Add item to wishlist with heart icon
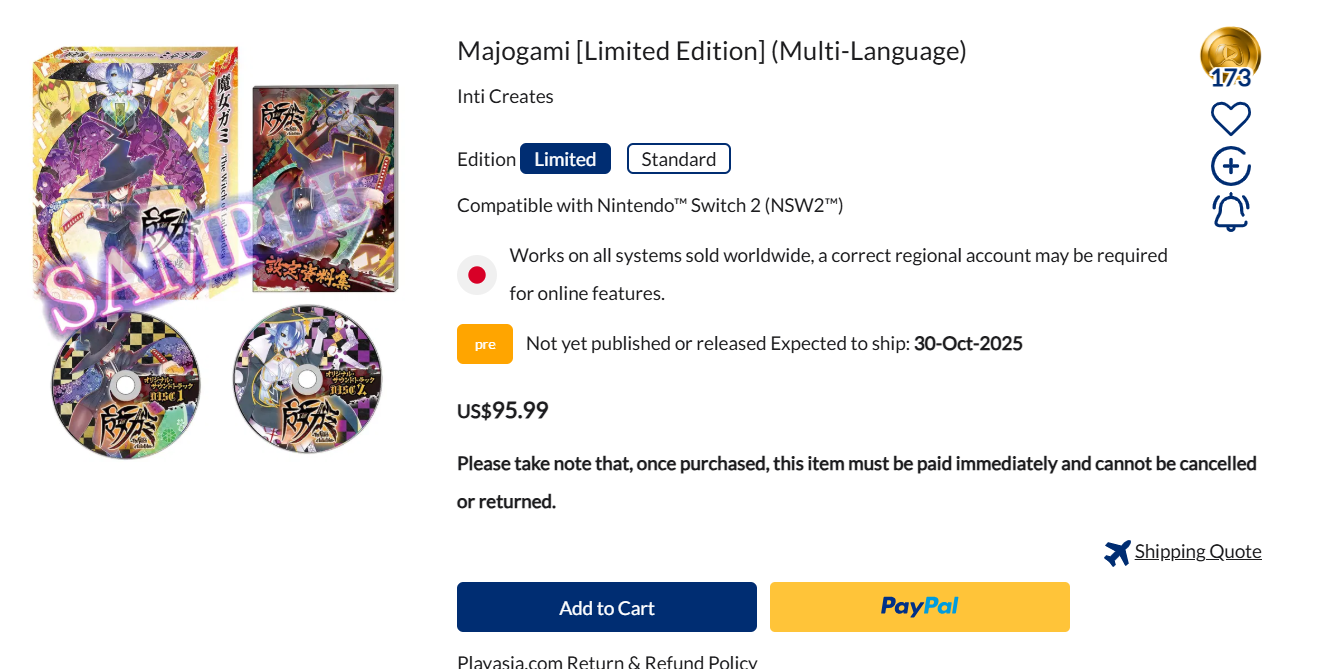Image resolution: width=1323 pixels, height=669 pixels. tap(1230, 119)
